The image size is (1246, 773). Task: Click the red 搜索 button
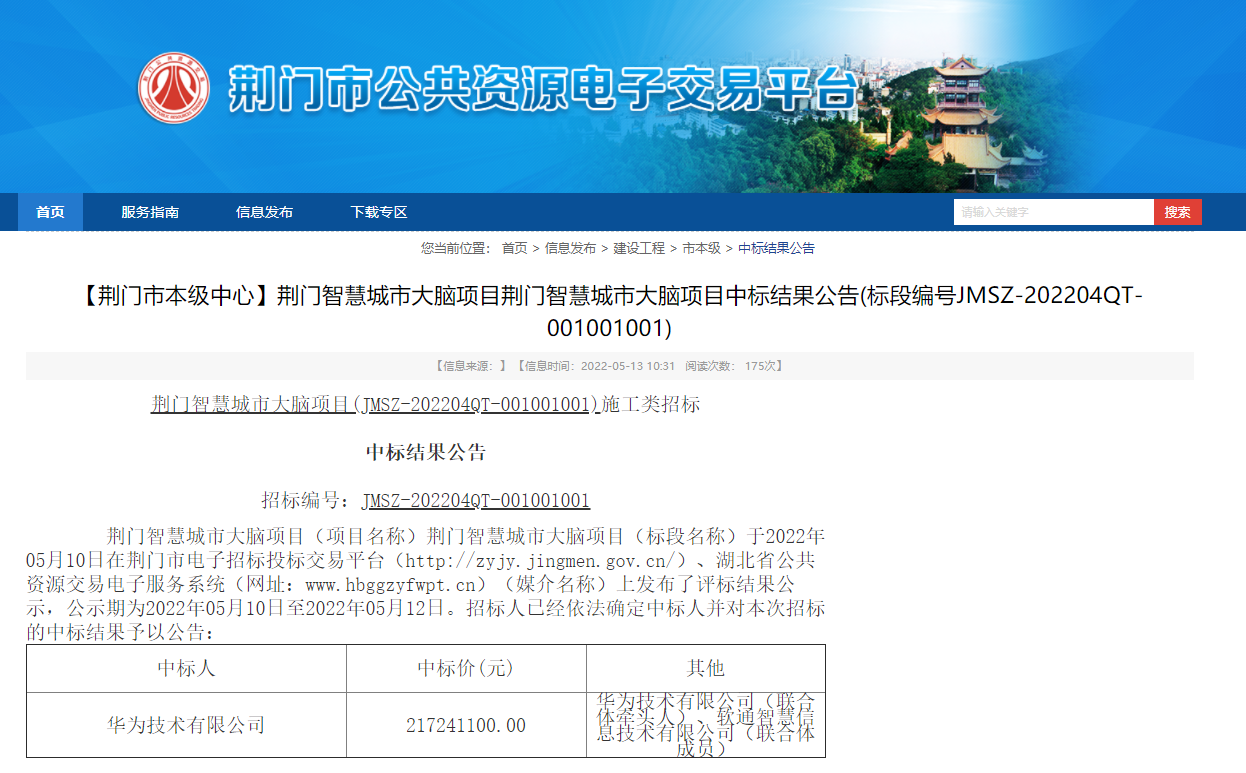(1178, 212)
